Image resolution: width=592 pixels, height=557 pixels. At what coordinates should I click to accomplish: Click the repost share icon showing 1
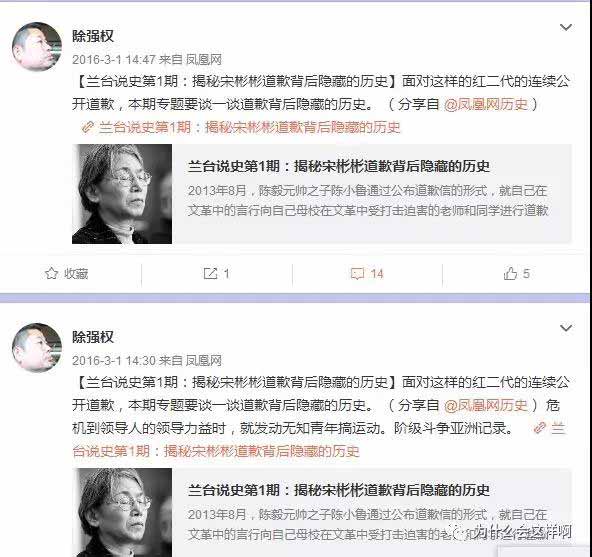pos(210,273)
